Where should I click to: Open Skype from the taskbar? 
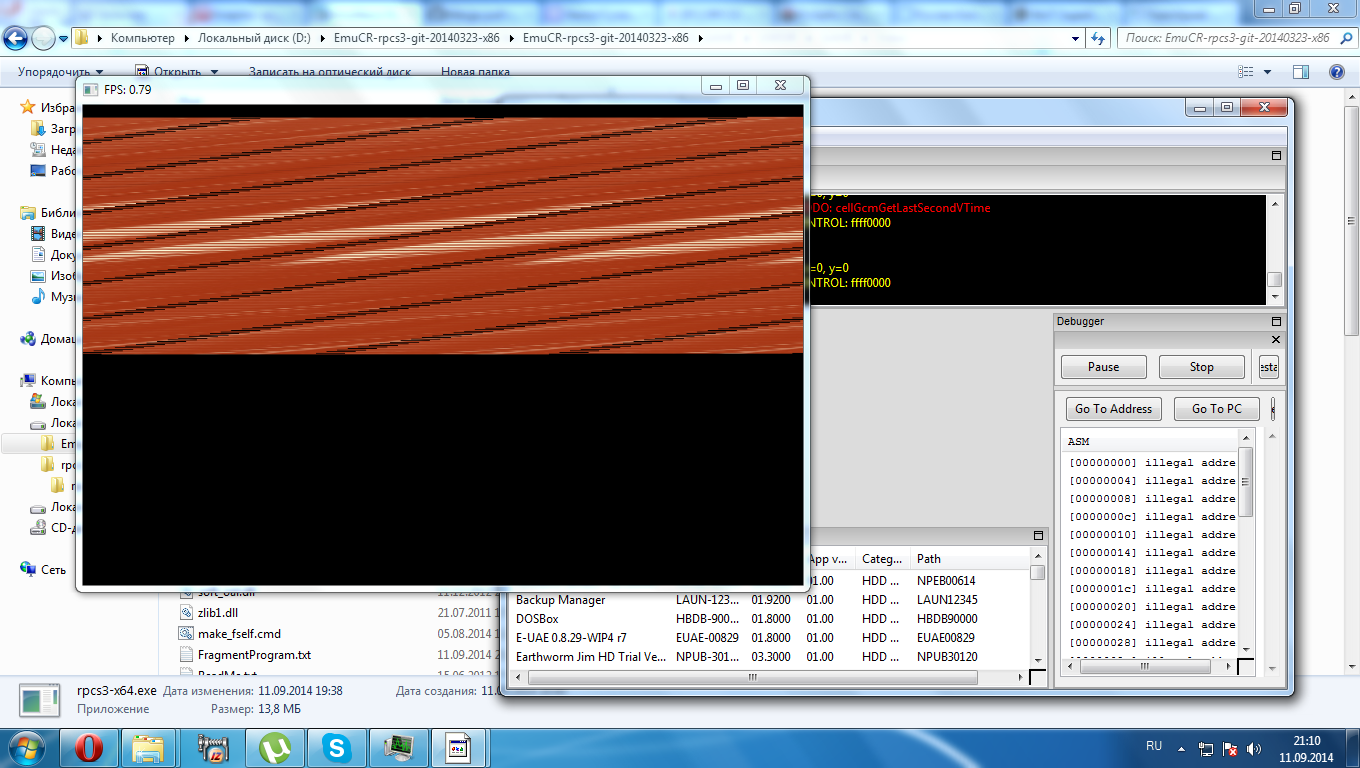[x=337, y=747]
